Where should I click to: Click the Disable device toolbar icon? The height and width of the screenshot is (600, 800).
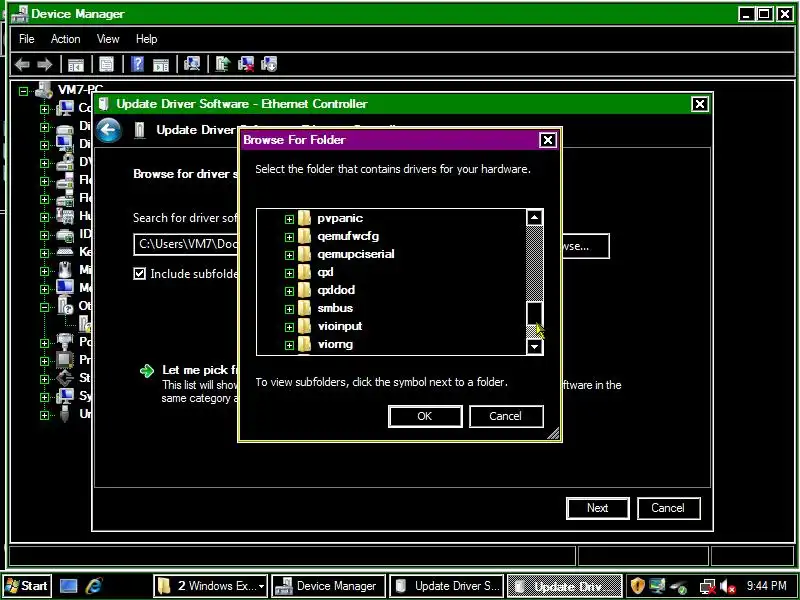pyautogui.click(x=269, y=64)
